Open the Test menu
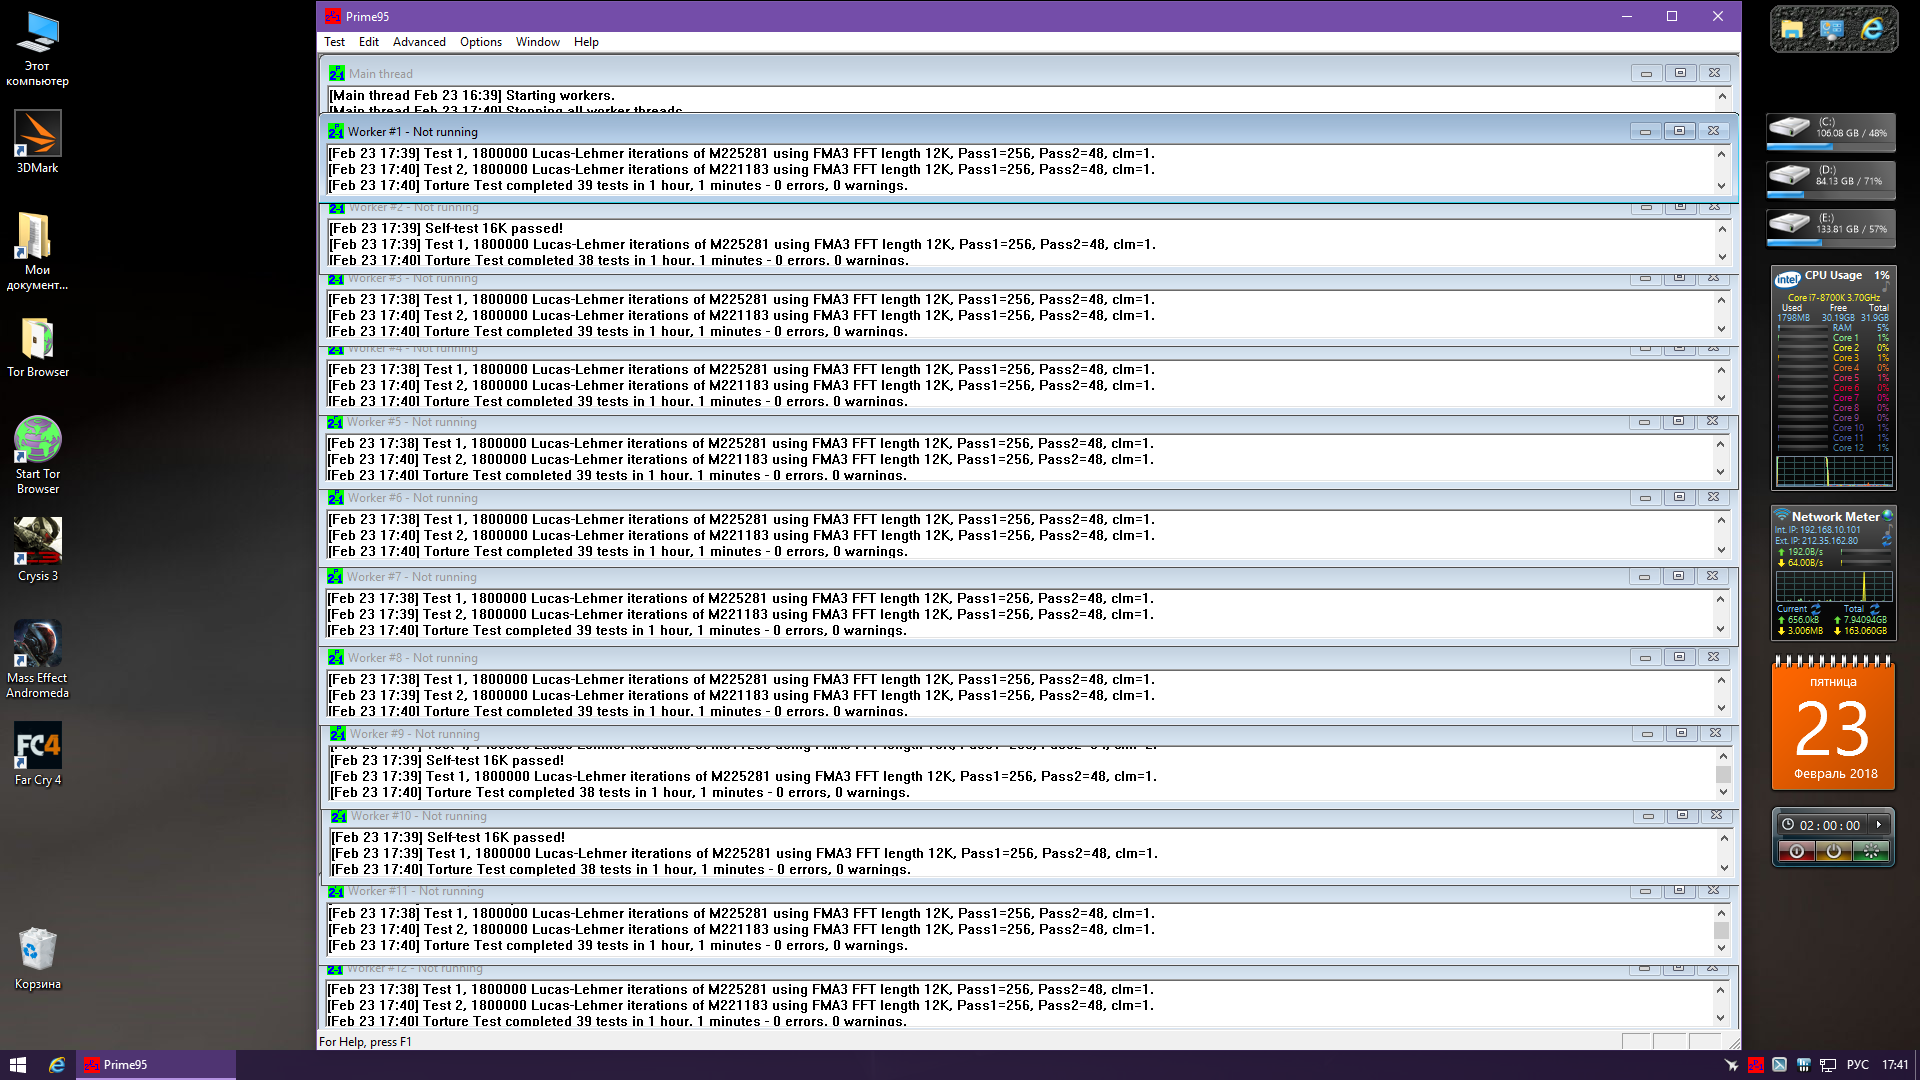This screenshot has height=1080, width=1920. tap(334, 42)
